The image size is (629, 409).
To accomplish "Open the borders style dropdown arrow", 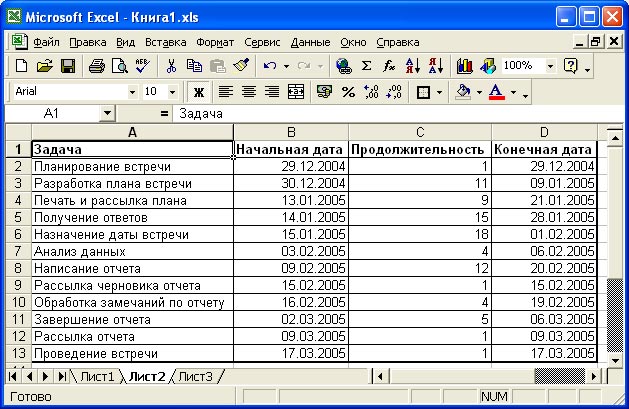I will coord(439,92).
